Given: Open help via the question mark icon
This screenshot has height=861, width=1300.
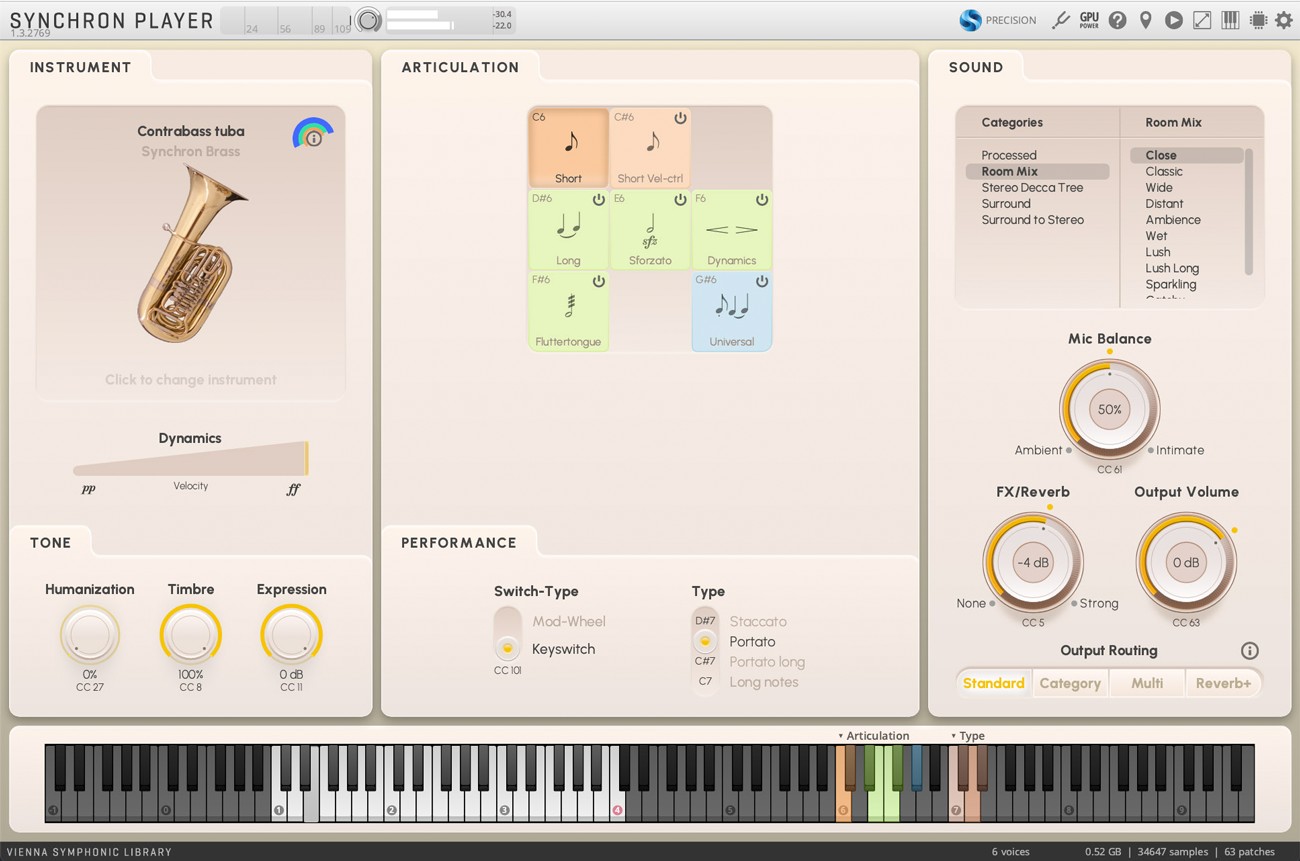Looking at the screenshot, I should 1117,19.
